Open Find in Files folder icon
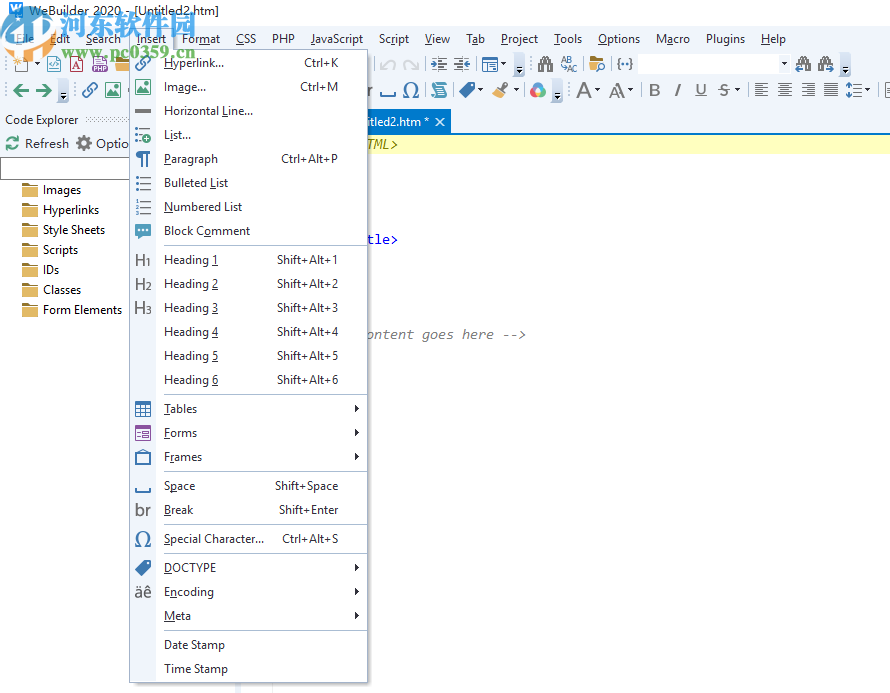Image resolution: width=890 pixels, height=693 pixels. click(x=597, y=64)
